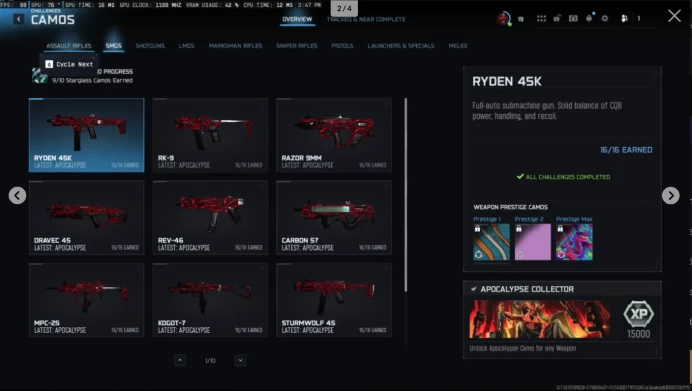Switch to Assault Rifles tab

(69, 46)
